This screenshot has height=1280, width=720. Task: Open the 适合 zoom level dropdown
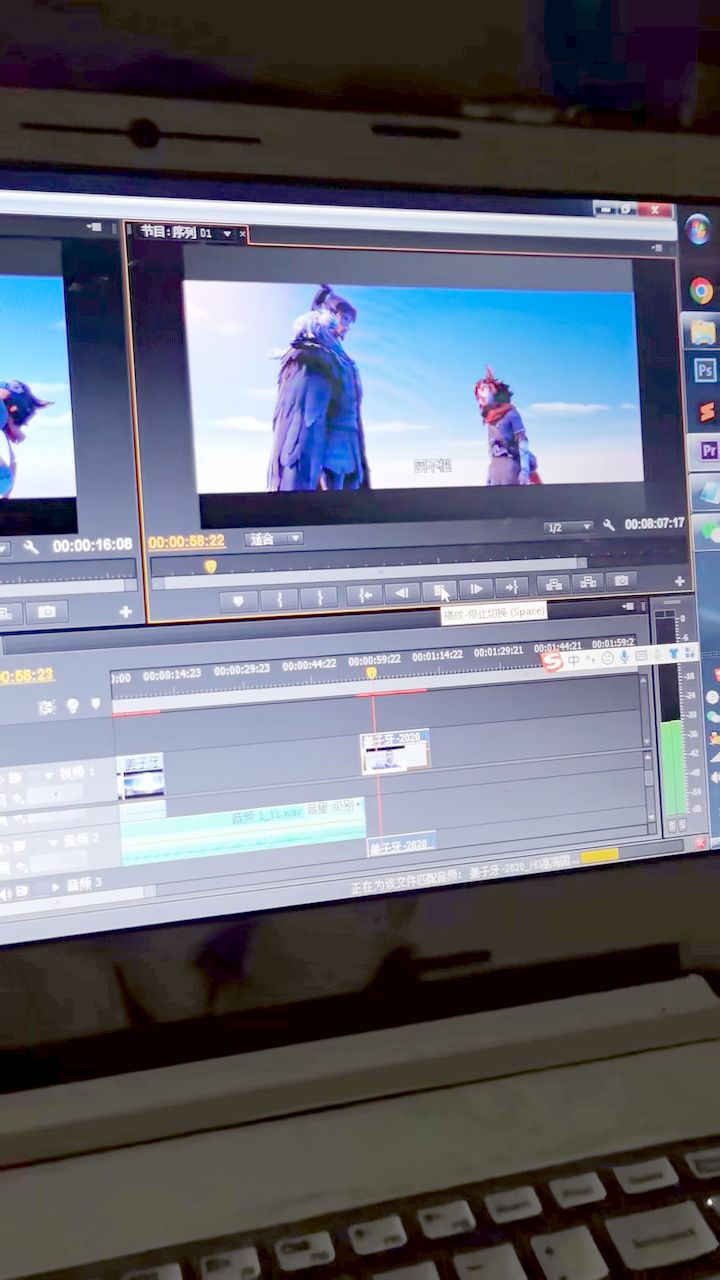click(x=273, y=539)
